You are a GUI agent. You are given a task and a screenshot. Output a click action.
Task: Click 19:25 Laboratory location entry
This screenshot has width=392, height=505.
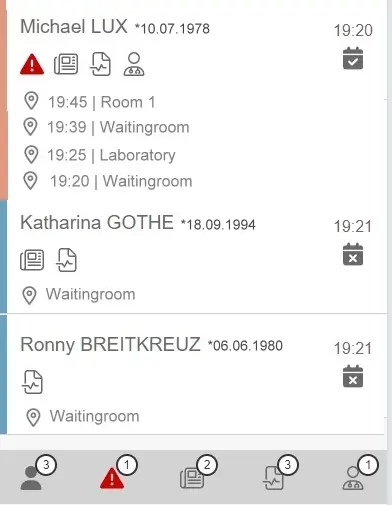[100, 155]
